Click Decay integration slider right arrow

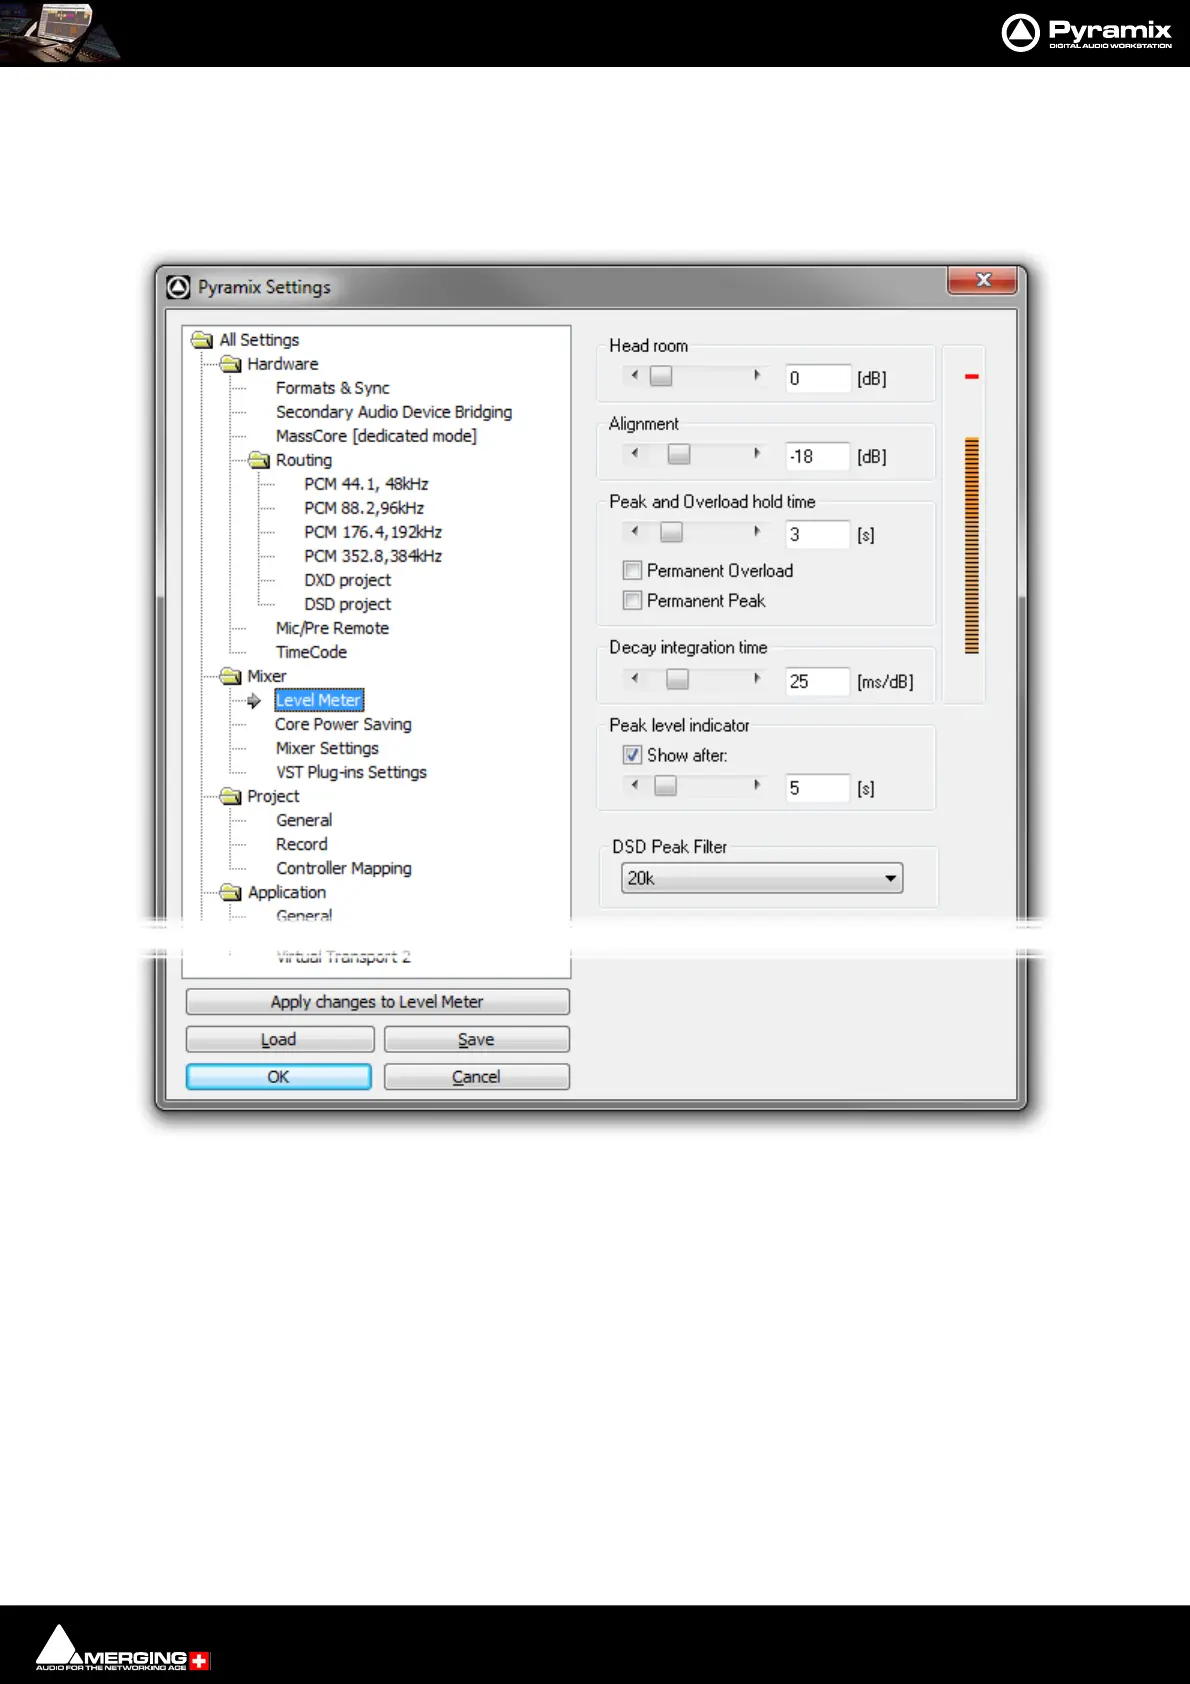tap(757, 678)
